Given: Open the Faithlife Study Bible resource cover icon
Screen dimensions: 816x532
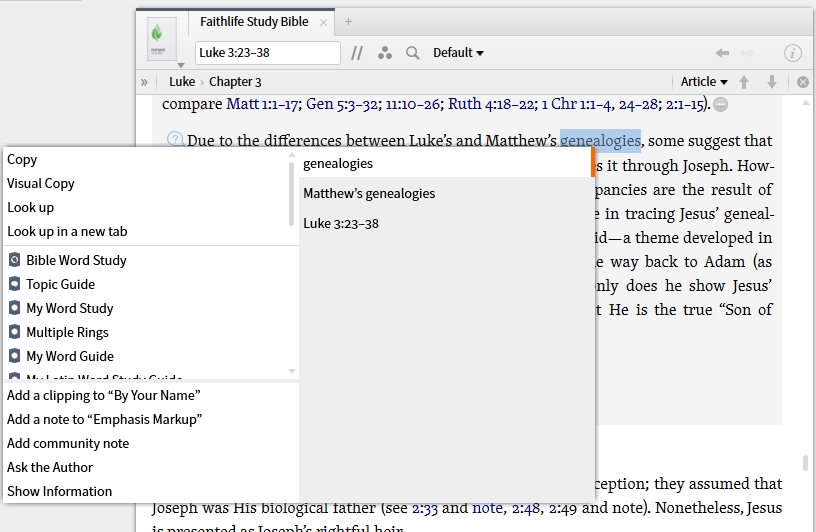Looking at the screenshot, I should 162,39.
